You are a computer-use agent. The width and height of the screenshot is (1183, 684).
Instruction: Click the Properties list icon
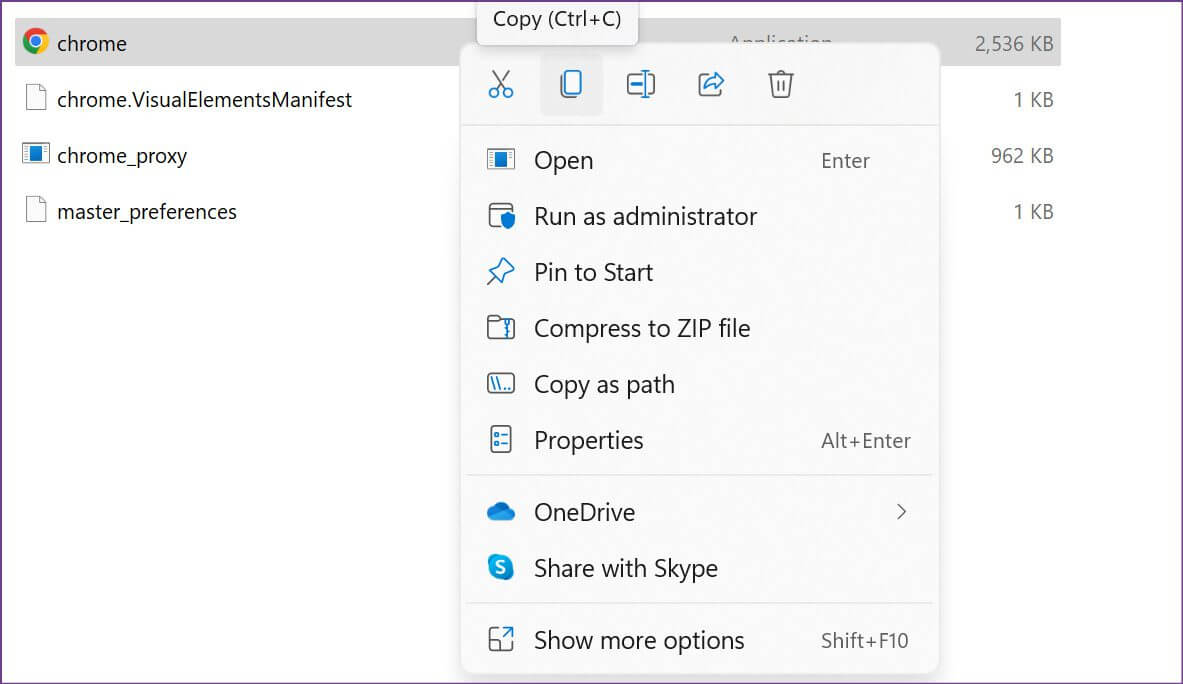501,440
